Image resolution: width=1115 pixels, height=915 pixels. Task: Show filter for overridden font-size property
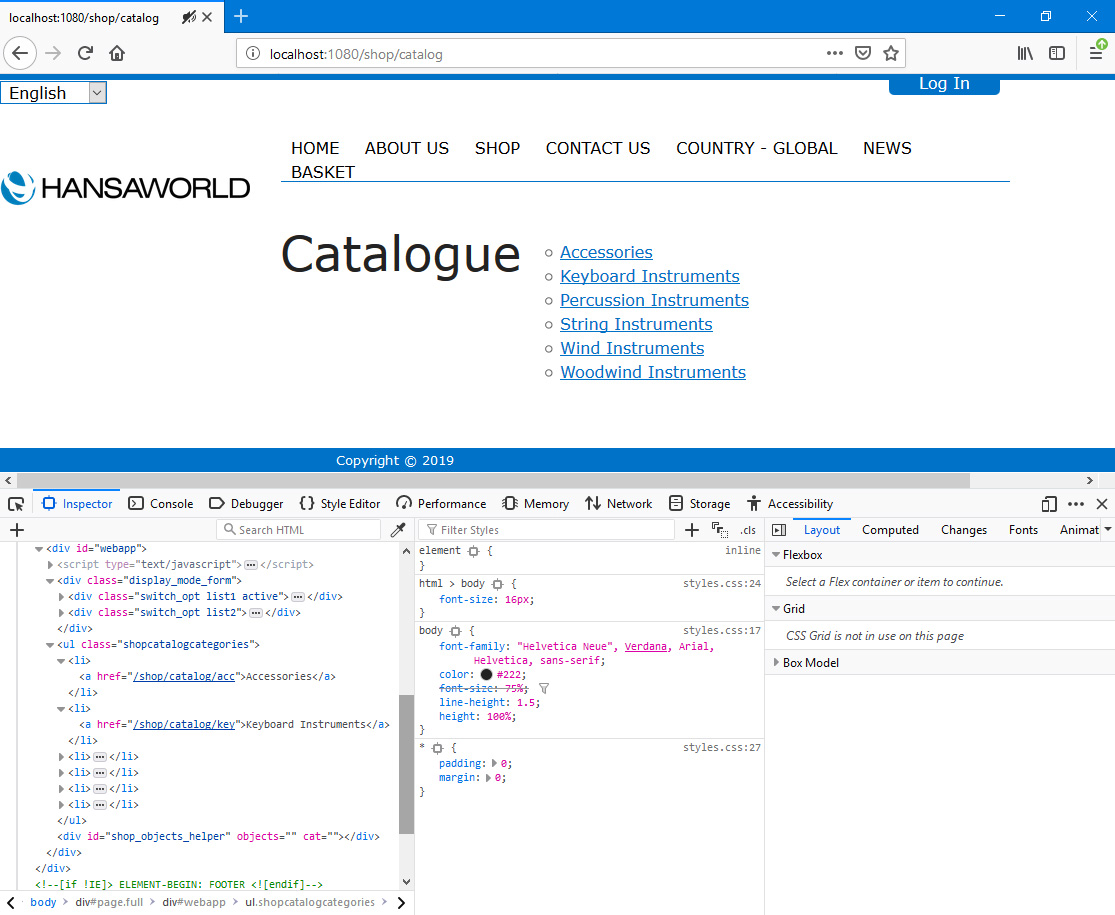click(544, 688)
